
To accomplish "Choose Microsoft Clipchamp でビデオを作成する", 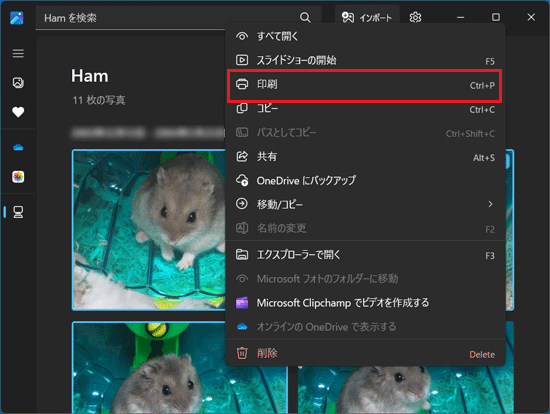I will point(365,303).
